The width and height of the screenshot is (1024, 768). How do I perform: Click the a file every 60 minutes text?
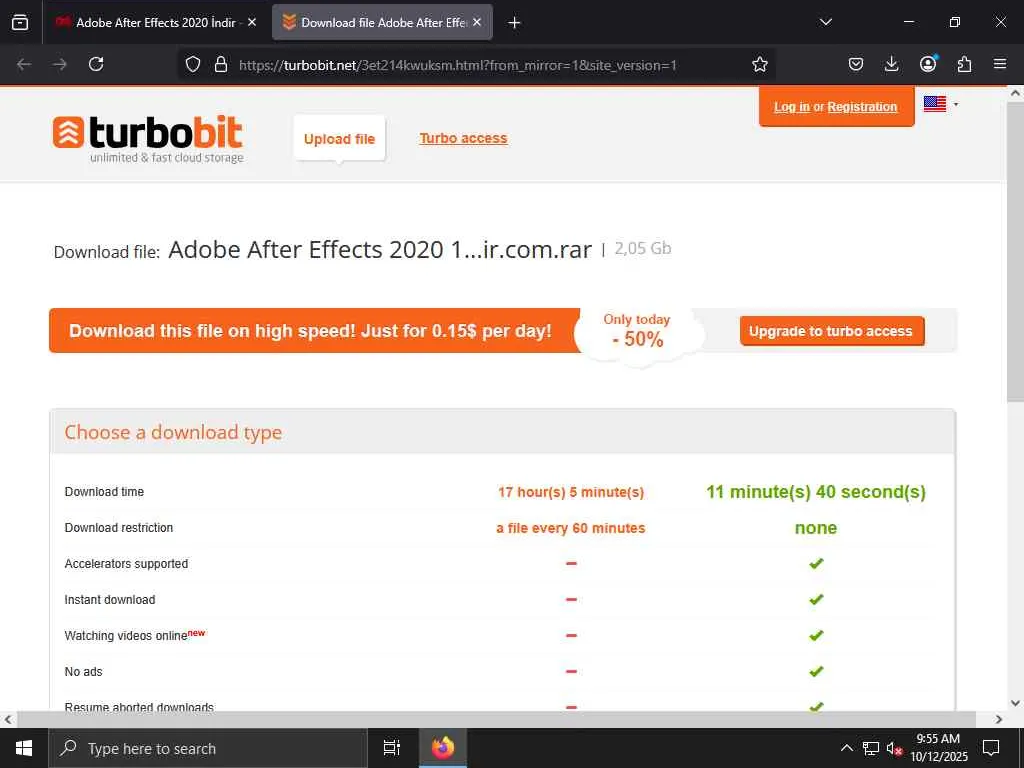click(x=571, y=528)
